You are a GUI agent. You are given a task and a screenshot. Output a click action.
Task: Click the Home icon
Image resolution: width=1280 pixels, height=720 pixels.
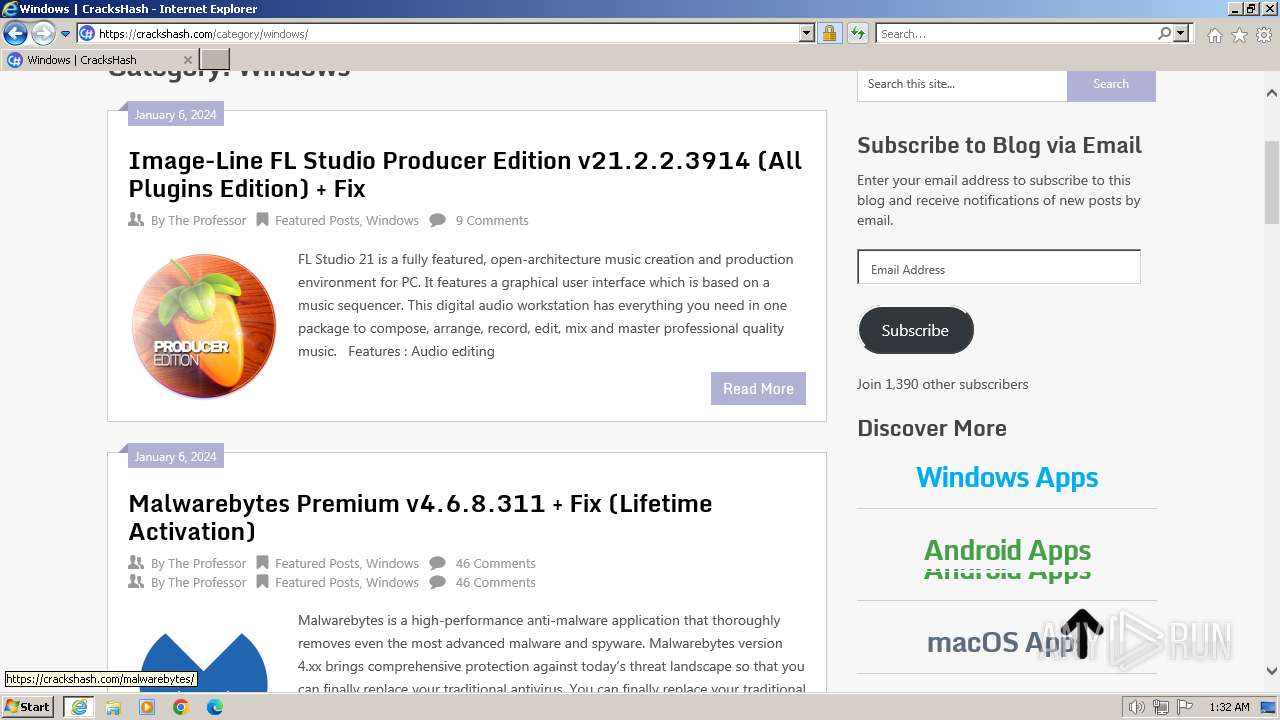(x=1214, y=35)
